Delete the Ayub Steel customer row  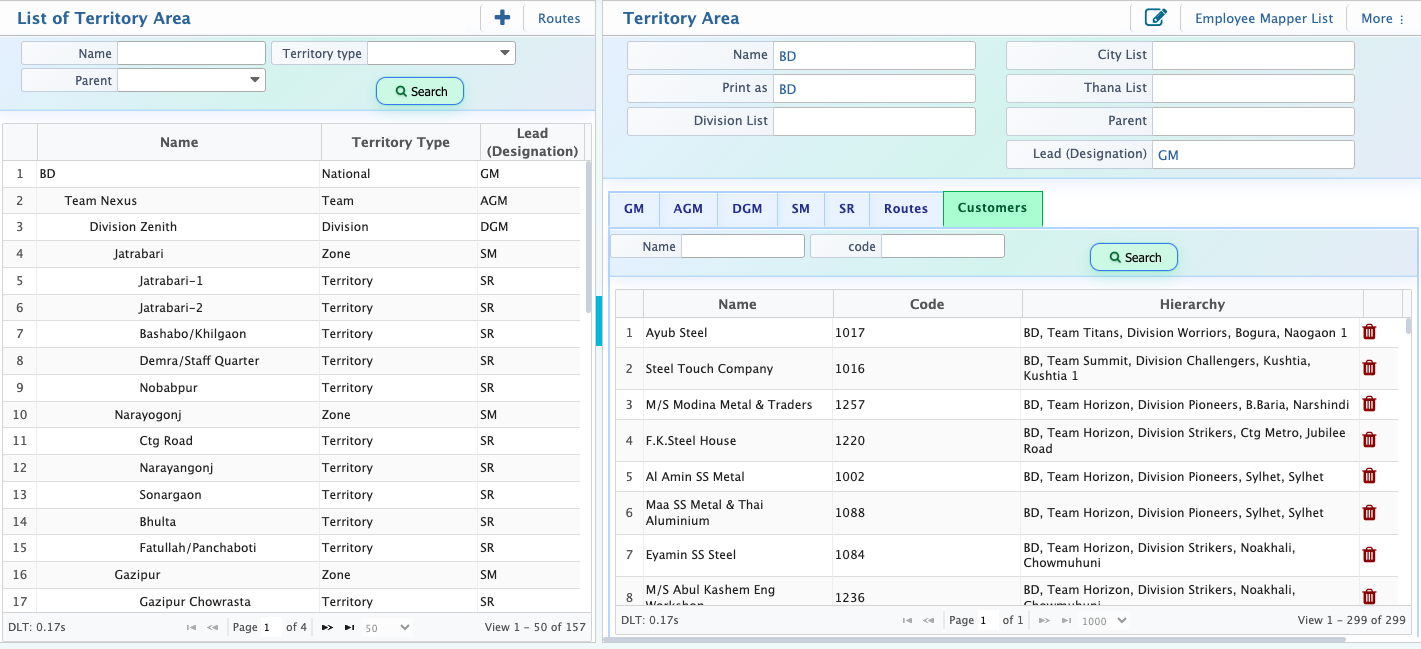pos(1369,333)
